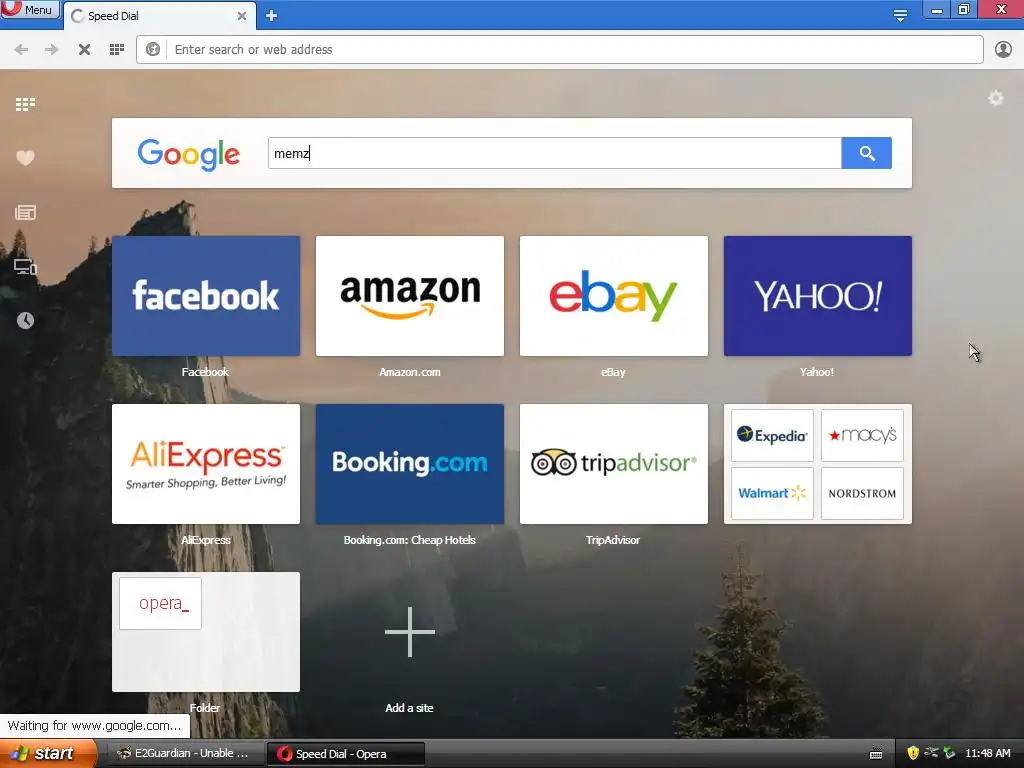Open the AliExpress speed dial tile
Viewport: 1024px width, 768px height.
pyautogui.click(x=206, y=464)
